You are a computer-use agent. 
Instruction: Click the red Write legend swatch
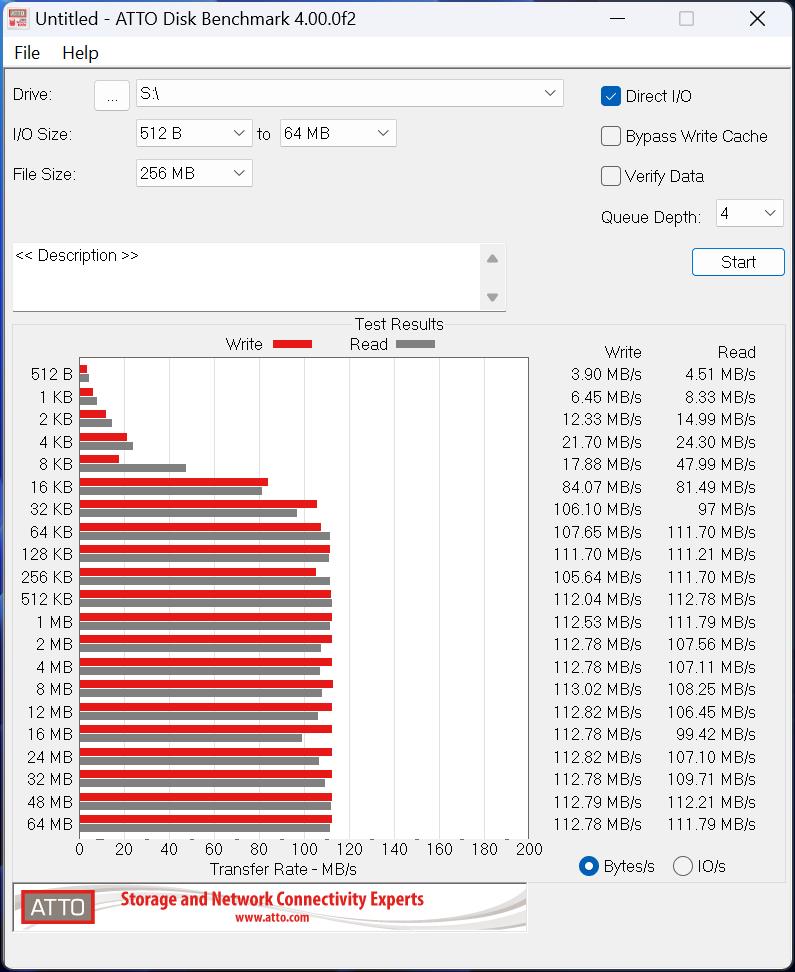pyautogui.click(x=292, y=344)
